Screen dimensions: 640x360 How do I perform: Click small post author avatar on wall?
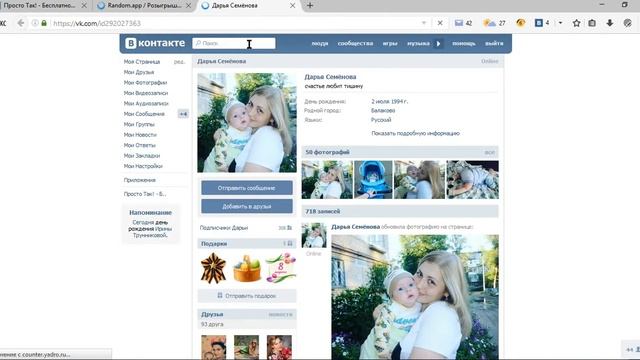pyautogui.click(x=314, y=235)
